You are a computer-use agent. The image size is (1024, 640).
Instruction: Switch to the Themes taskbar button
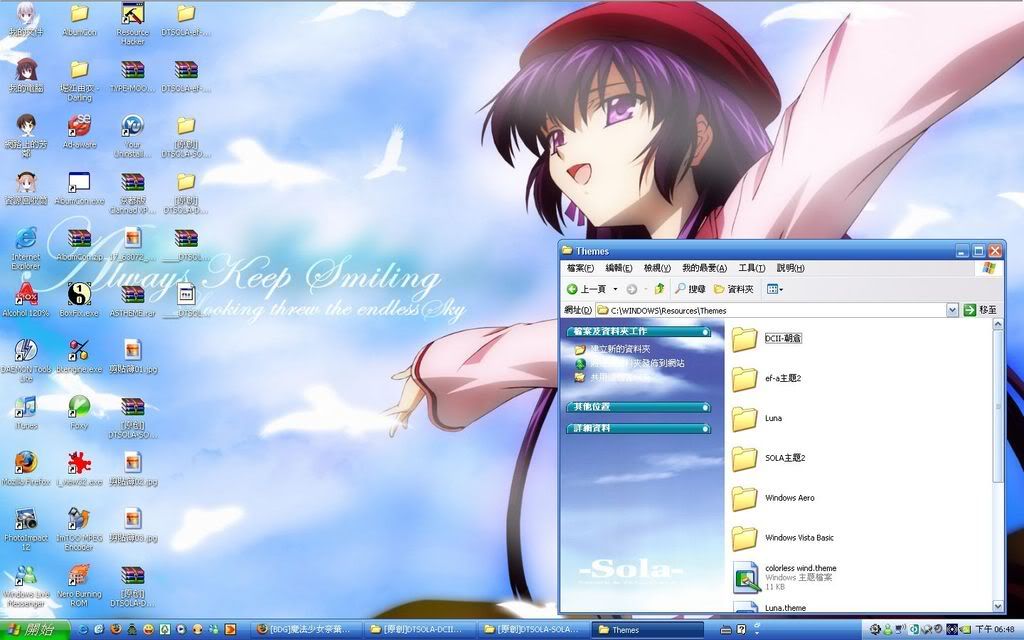(648, 630)
